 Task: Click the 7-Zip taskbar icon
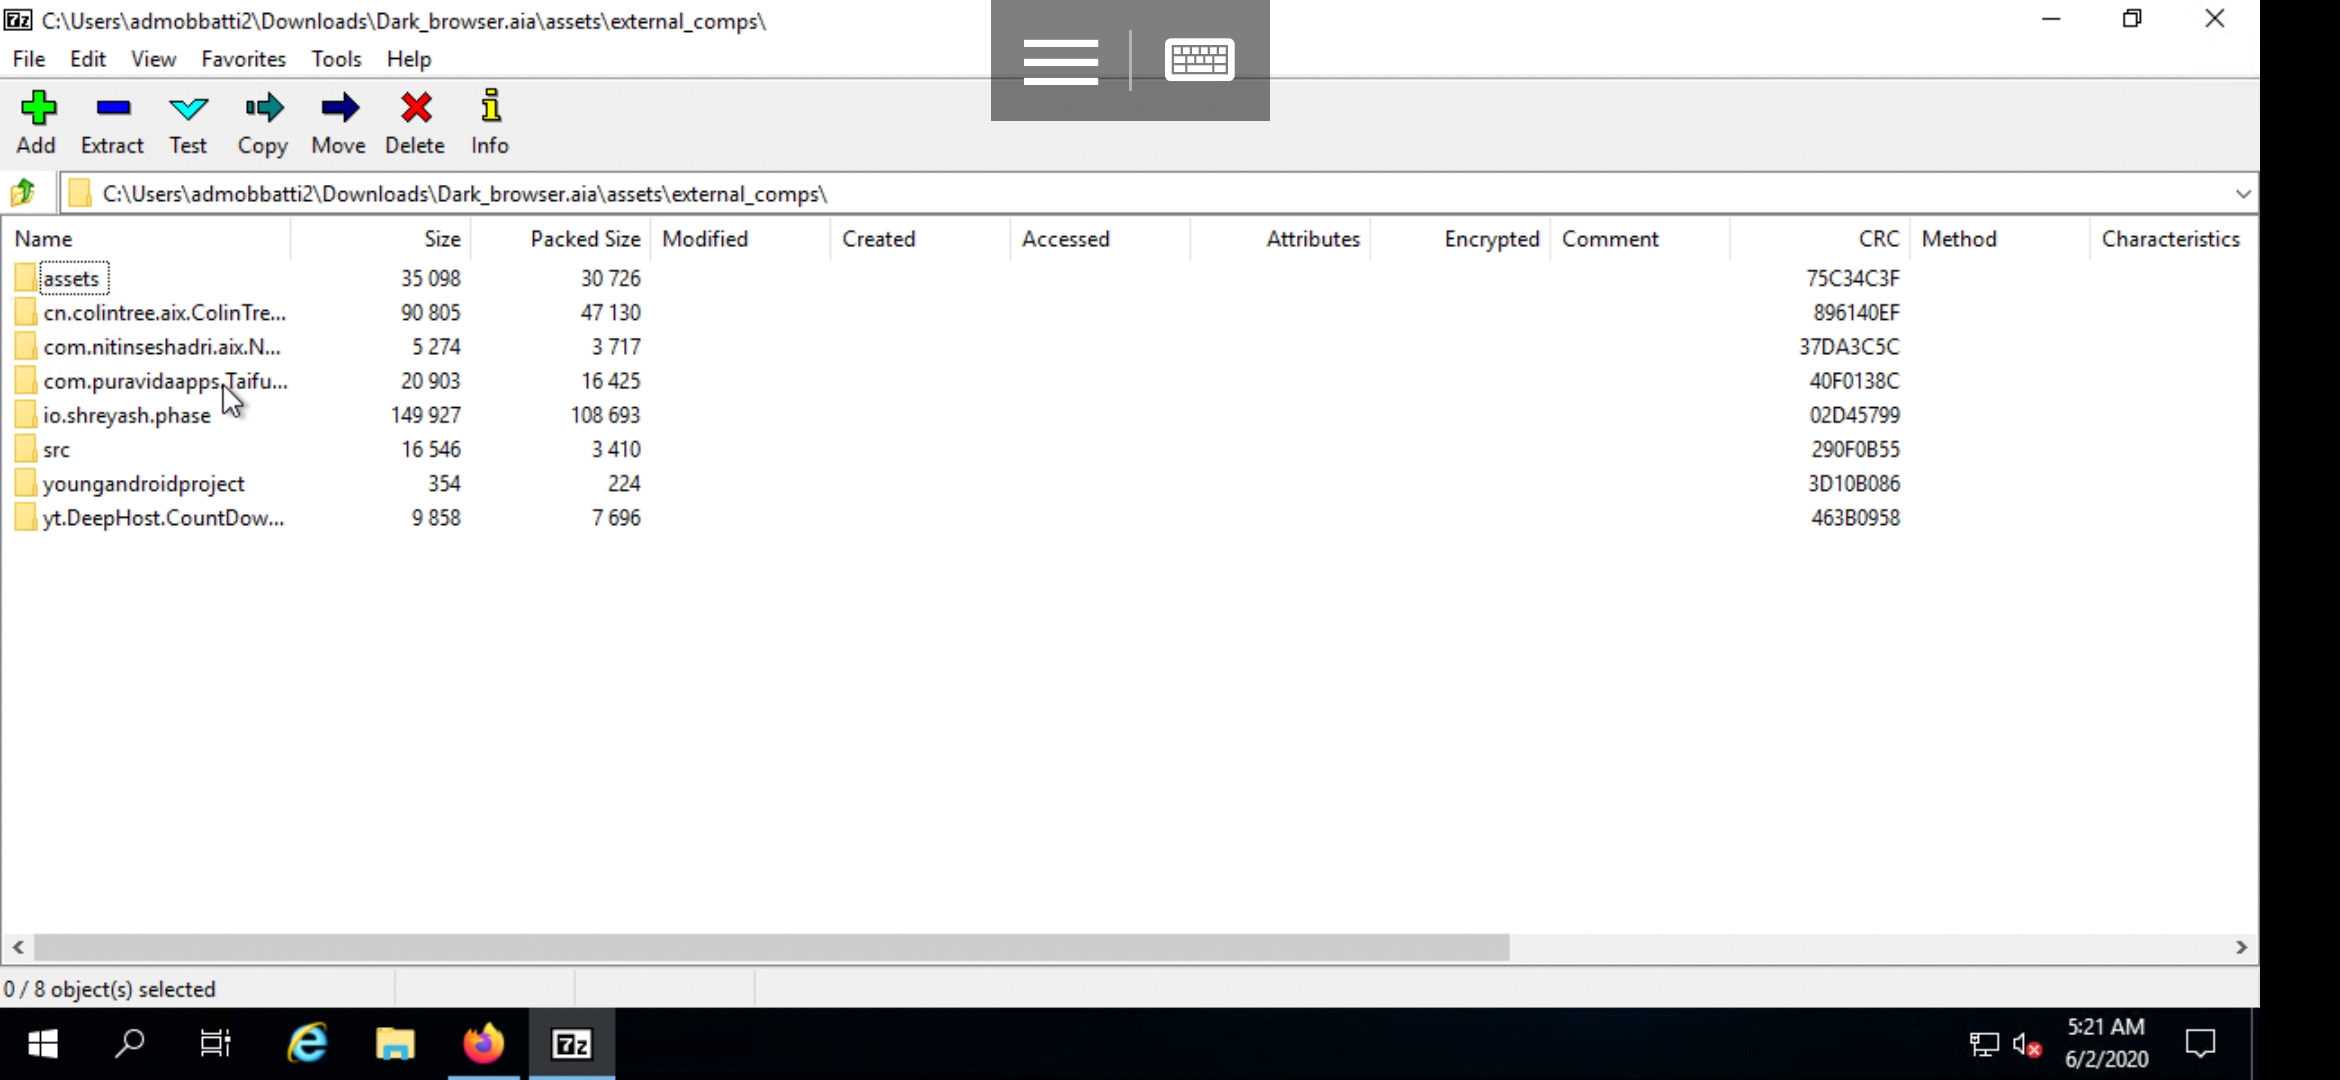coord(572,1044)
